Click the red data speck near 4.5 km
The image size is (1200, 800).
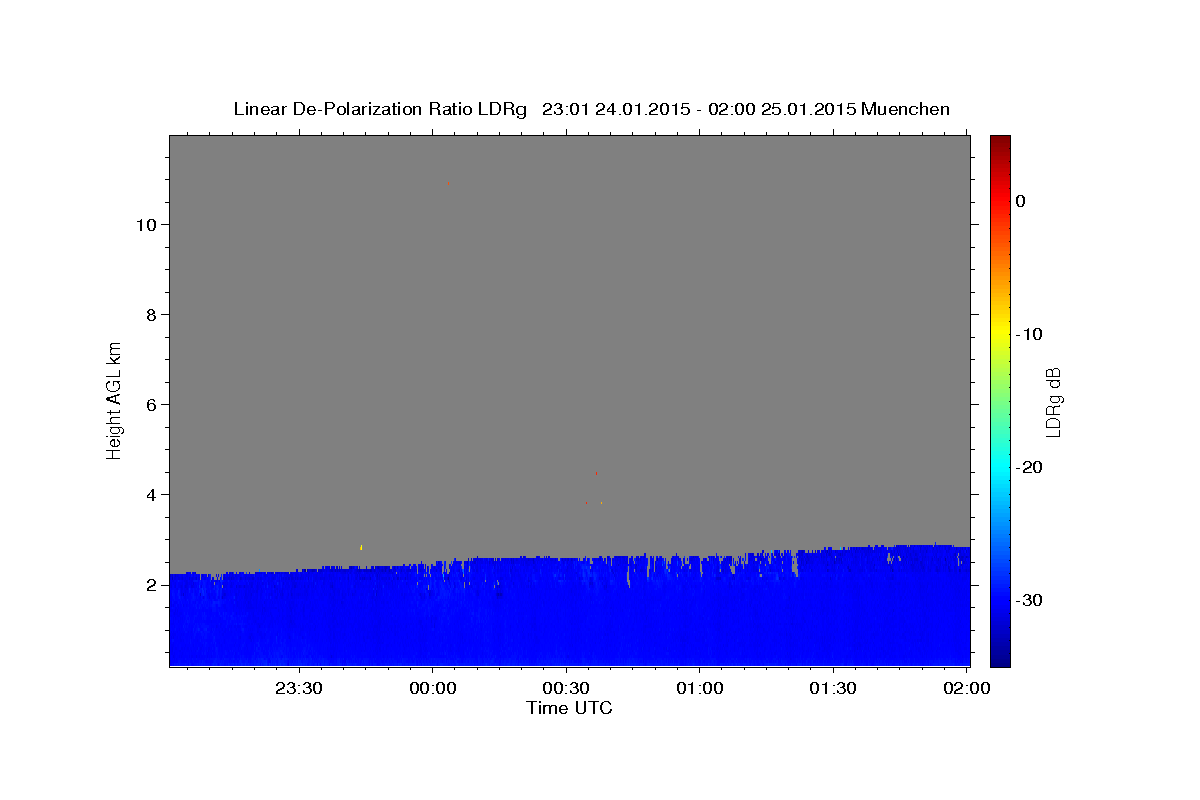(596, 473)
